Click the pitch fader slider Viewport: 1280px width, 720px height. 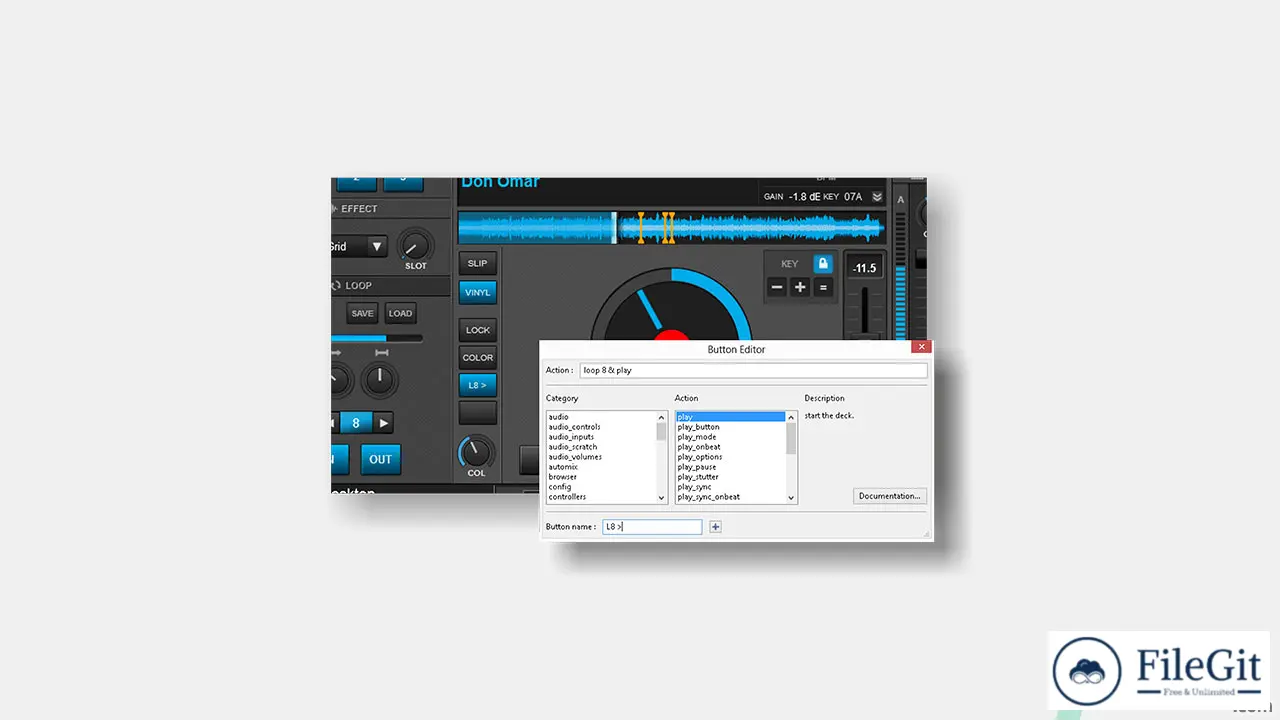(866, 315)
